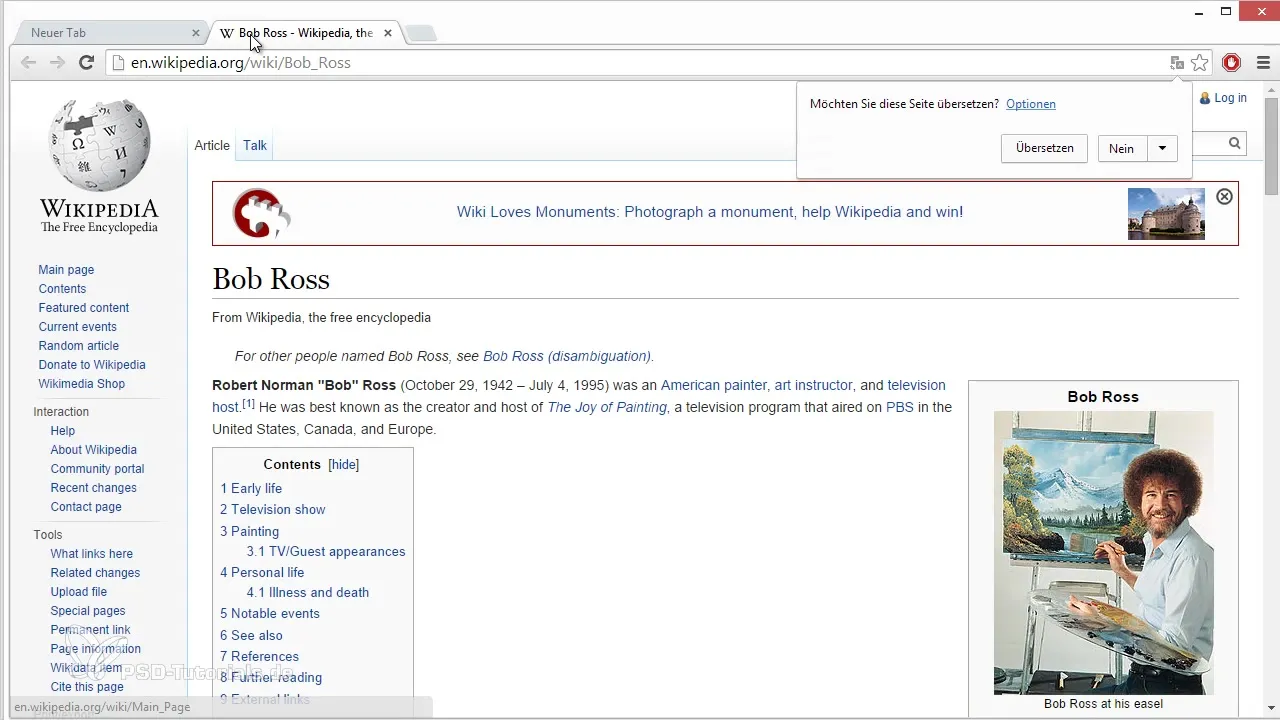The width and height of the screenshot is (1280, 720).
Task: Follow the art instructor link
Action: point(814,385)
